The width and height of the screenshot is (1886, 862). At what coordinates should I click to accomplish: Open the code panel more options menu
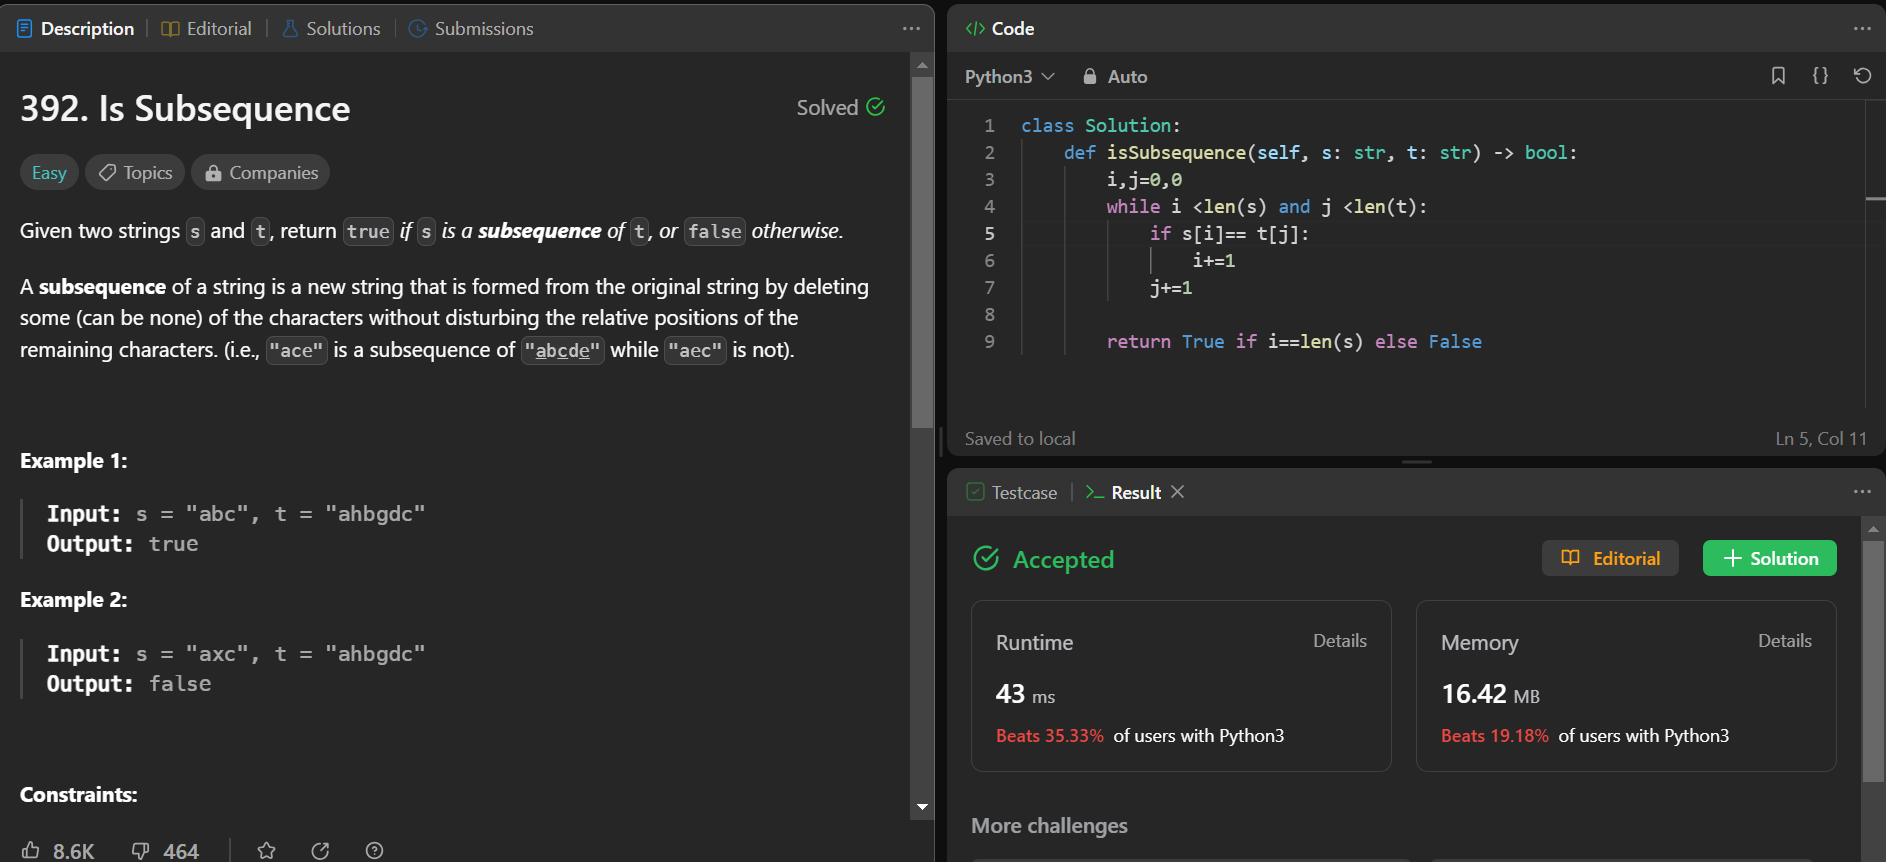pyautogui.click(x=1861, y=28)
